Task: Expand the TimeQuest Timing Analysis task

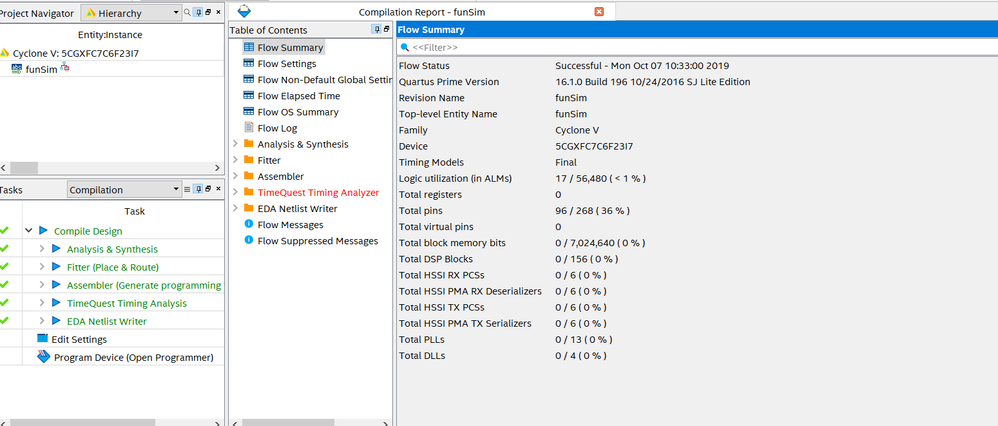Action: (42, 303)
